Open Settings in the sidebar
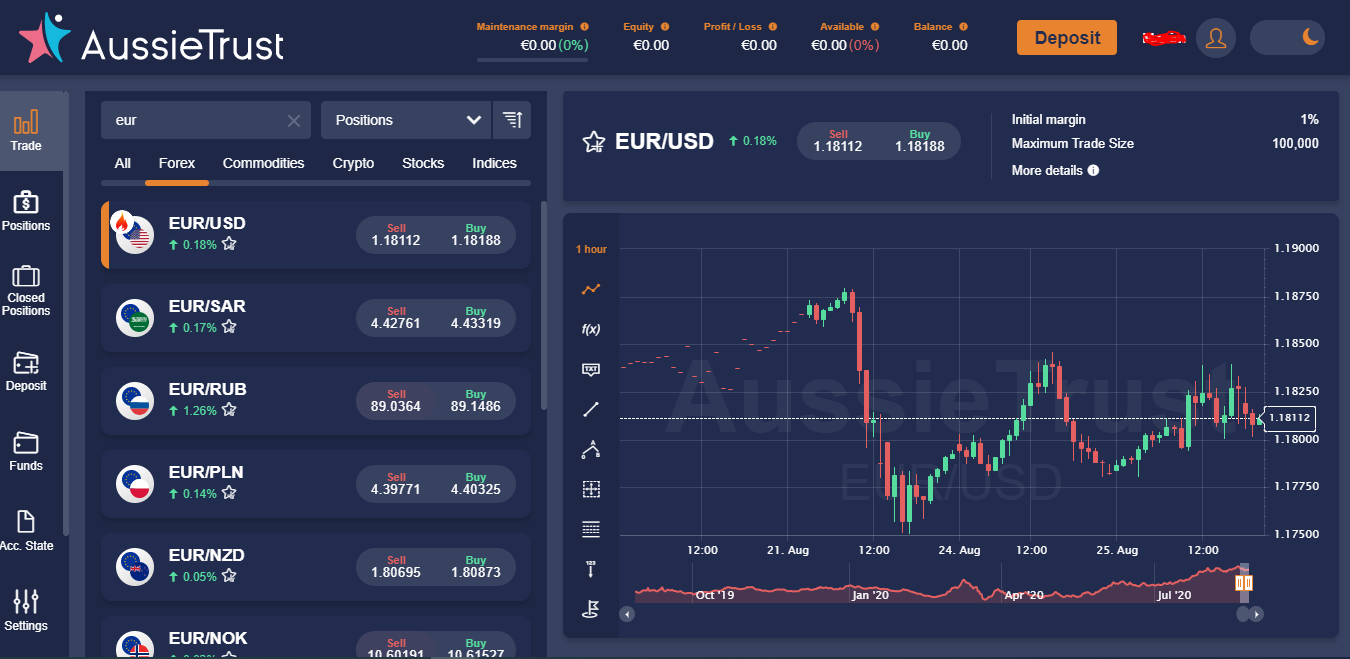Screen dimensions: 1350x659 26,611
